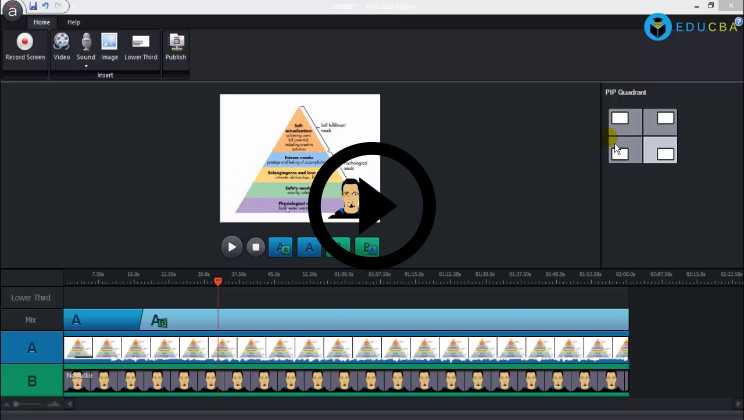Choose the A with B inset mix button
Image resolution: width=744 pixels, height=420 pixels.
[x=281, y=246]
